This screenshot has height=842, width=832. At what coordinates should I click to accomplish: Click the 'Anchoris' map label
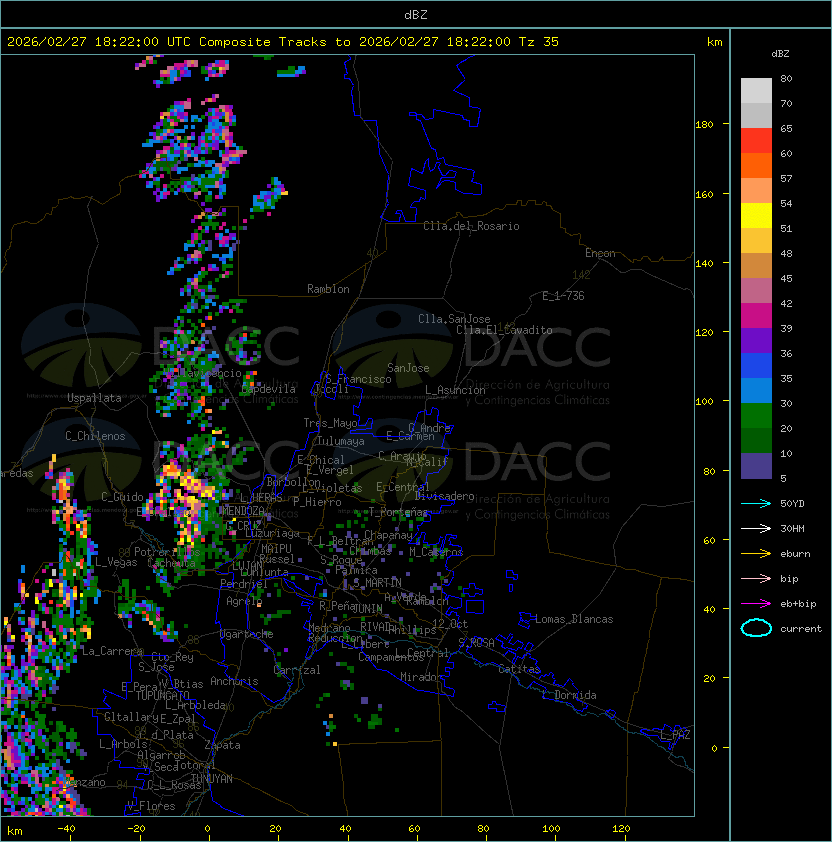(234, 681)
